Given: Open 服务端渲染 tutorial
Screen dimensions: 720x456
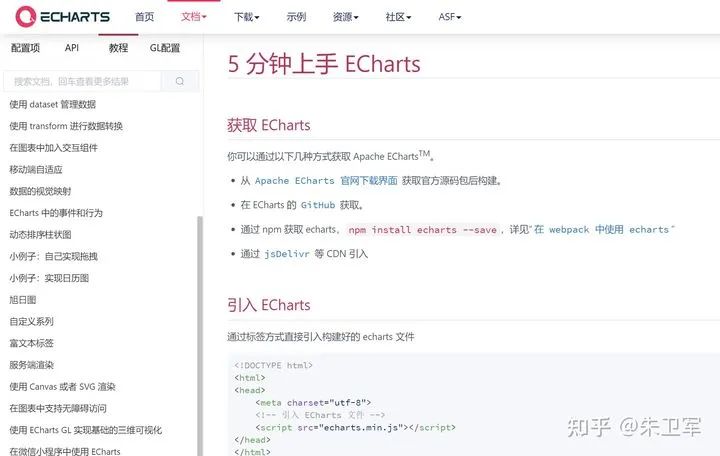Looking at the screenshot, I should click(x=32, y=365).
